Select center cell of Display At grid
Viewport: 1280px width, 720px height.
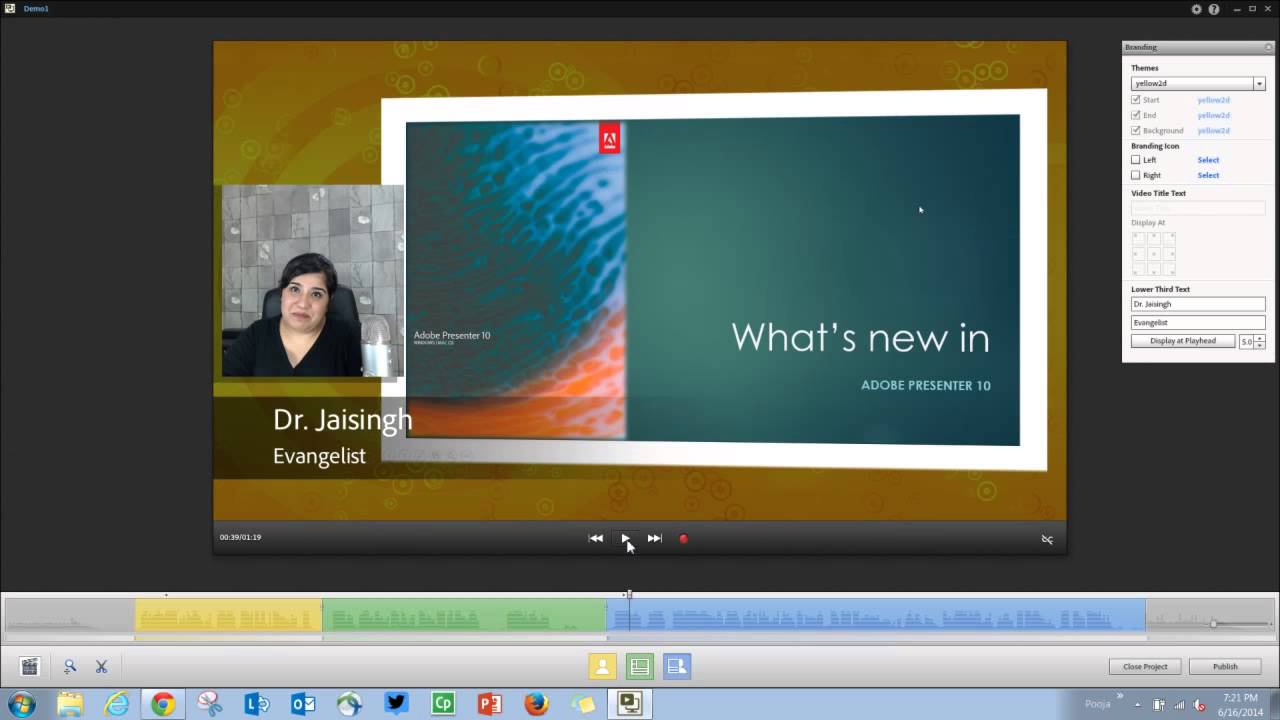(x=1154, y=254)
